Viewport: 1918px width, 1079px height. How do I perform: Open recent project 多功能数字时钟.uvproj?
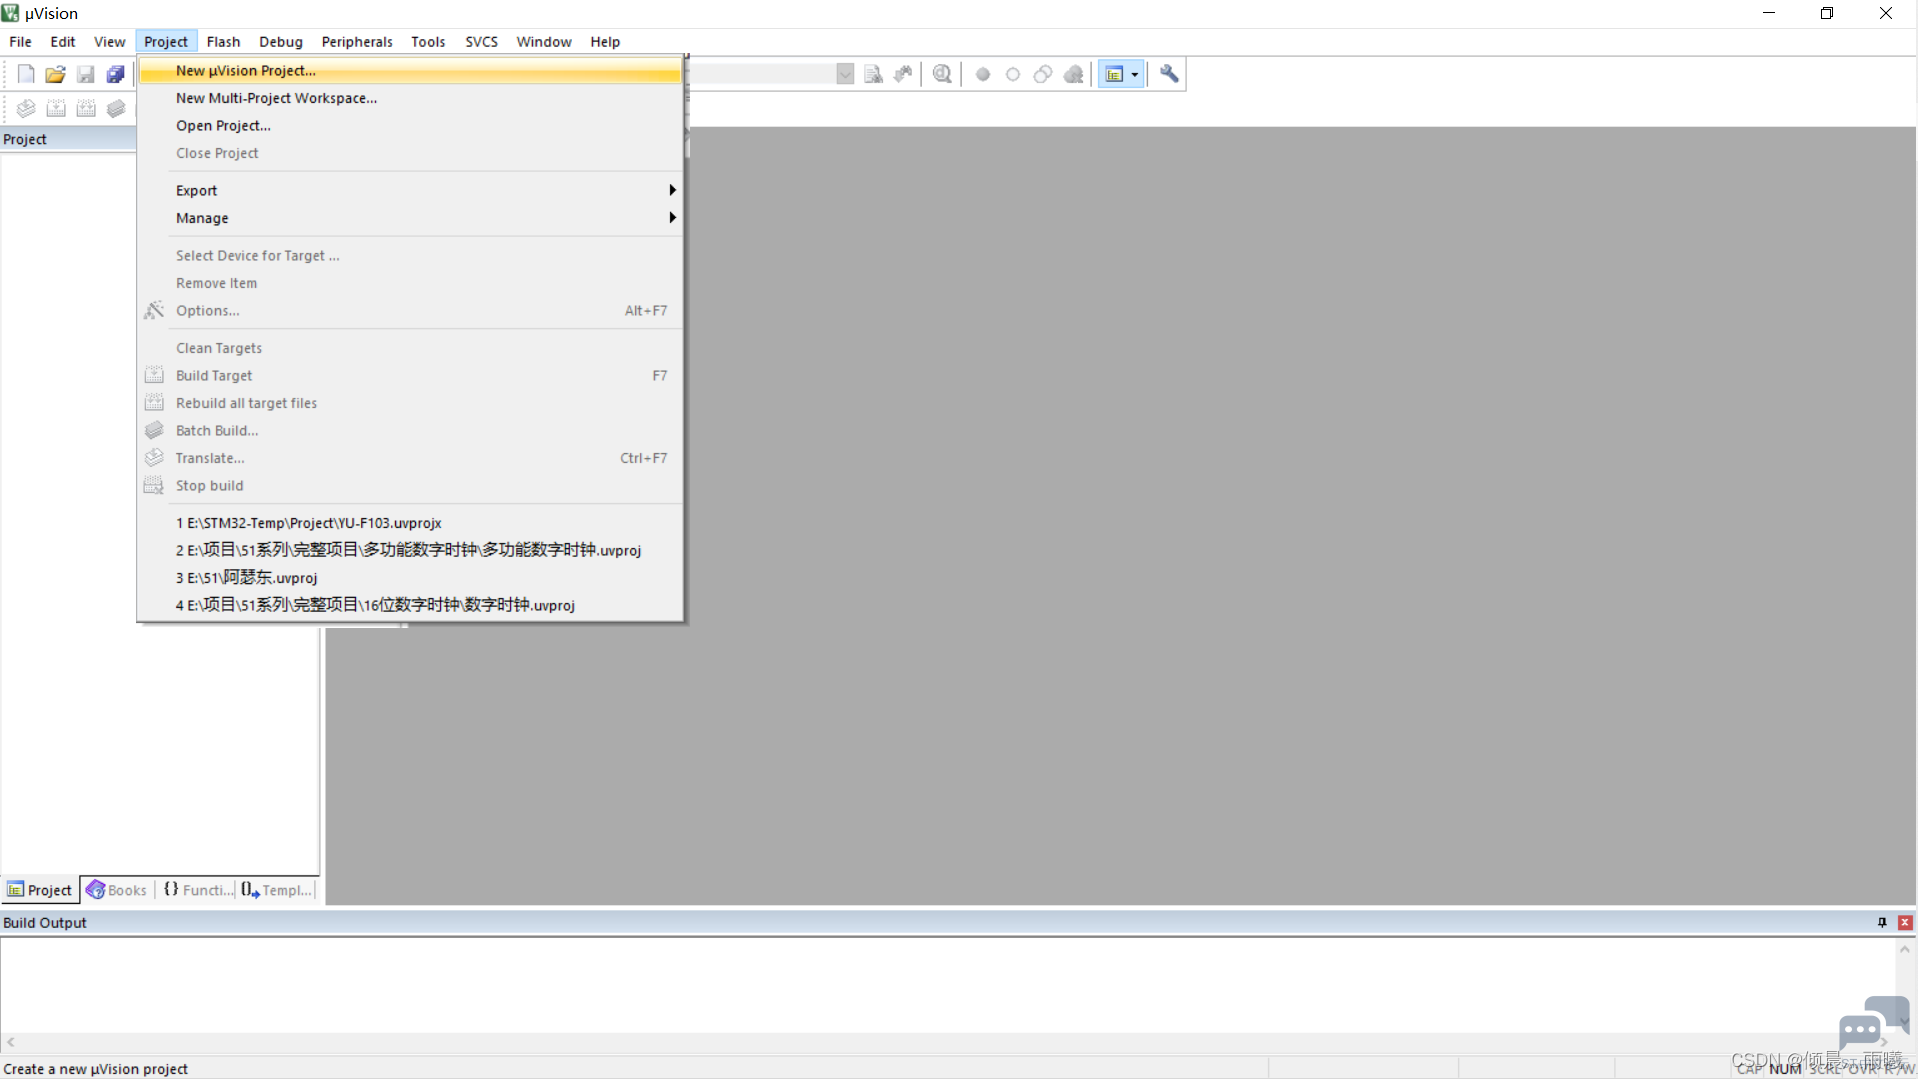coord(410,550)
